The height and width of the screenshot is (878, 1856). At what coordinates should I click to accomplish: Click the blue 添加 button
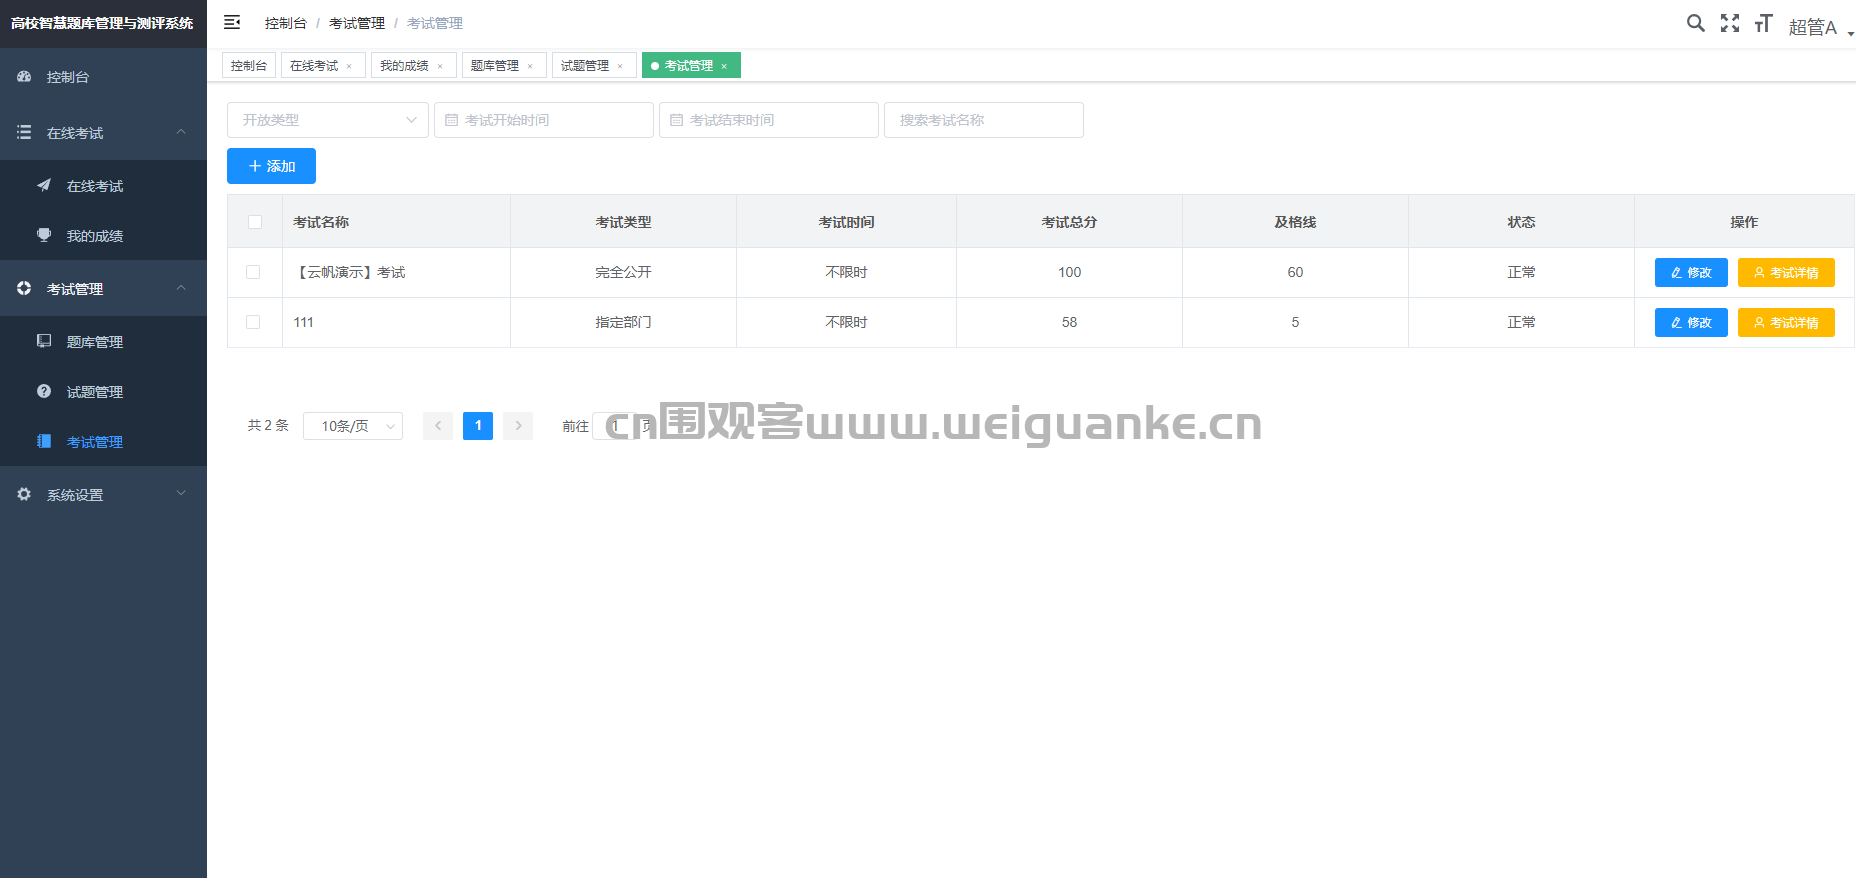click(271, 166)
